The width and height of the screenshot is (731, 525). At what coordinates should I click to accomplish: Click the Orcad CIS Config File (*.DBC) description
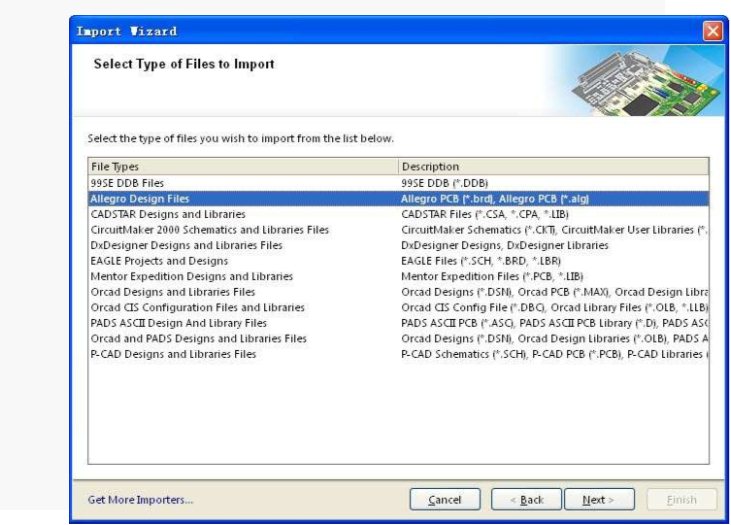pyautogui.click(x=554, y=308)
